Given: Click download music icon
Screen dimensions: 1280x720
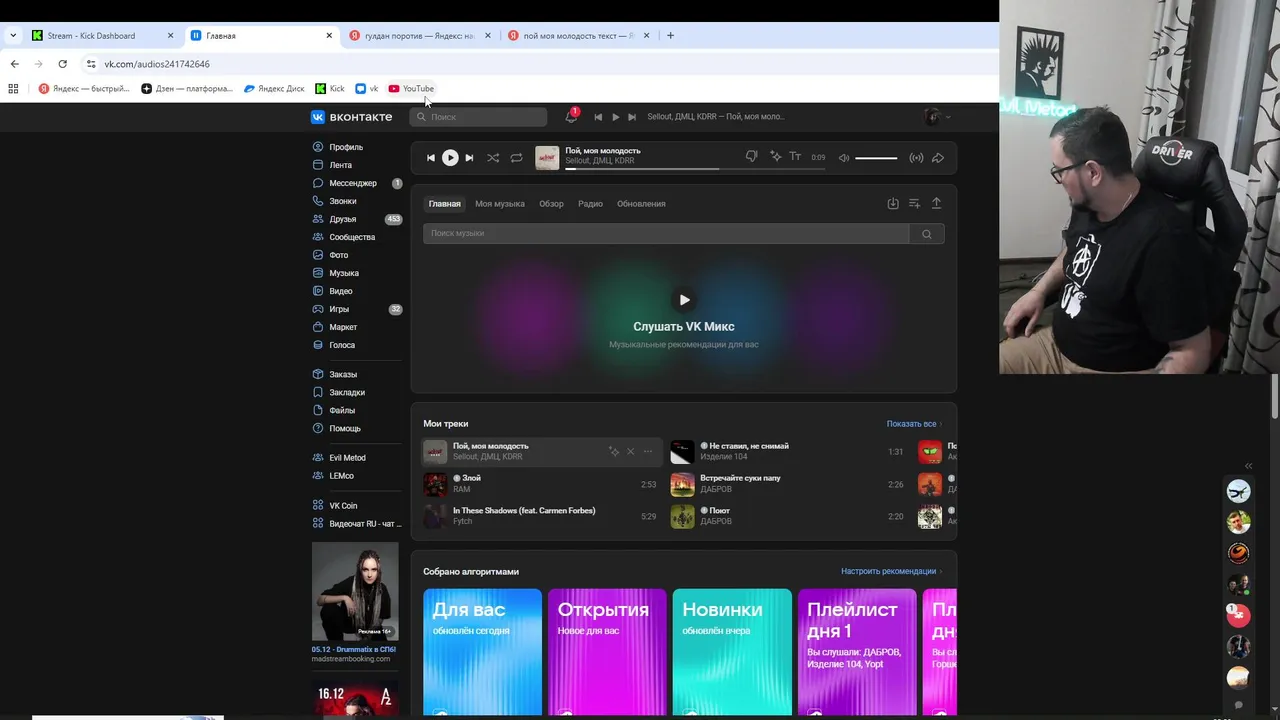Looking at the screenshot, I should click(x=893, y=203).
